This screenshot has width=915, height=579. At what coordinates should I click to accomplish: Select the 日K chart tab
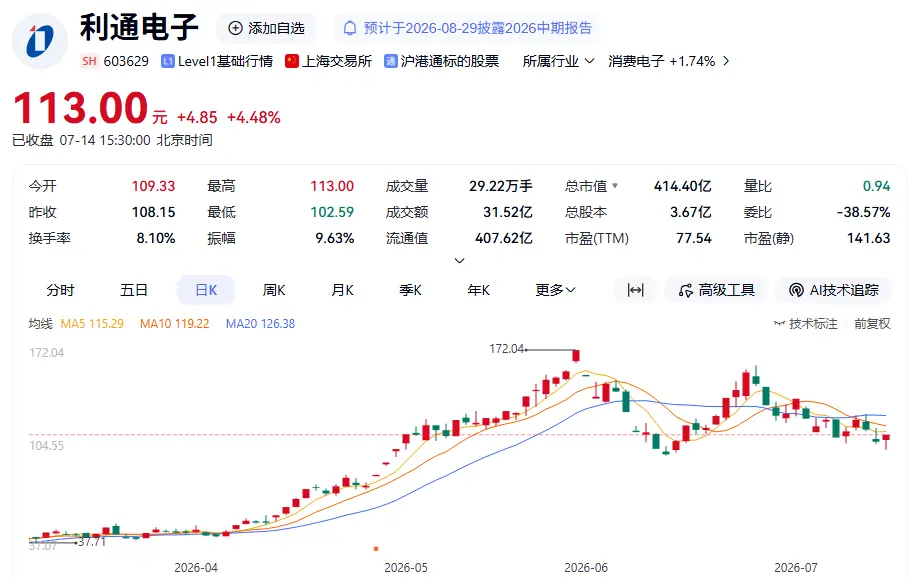206,290
